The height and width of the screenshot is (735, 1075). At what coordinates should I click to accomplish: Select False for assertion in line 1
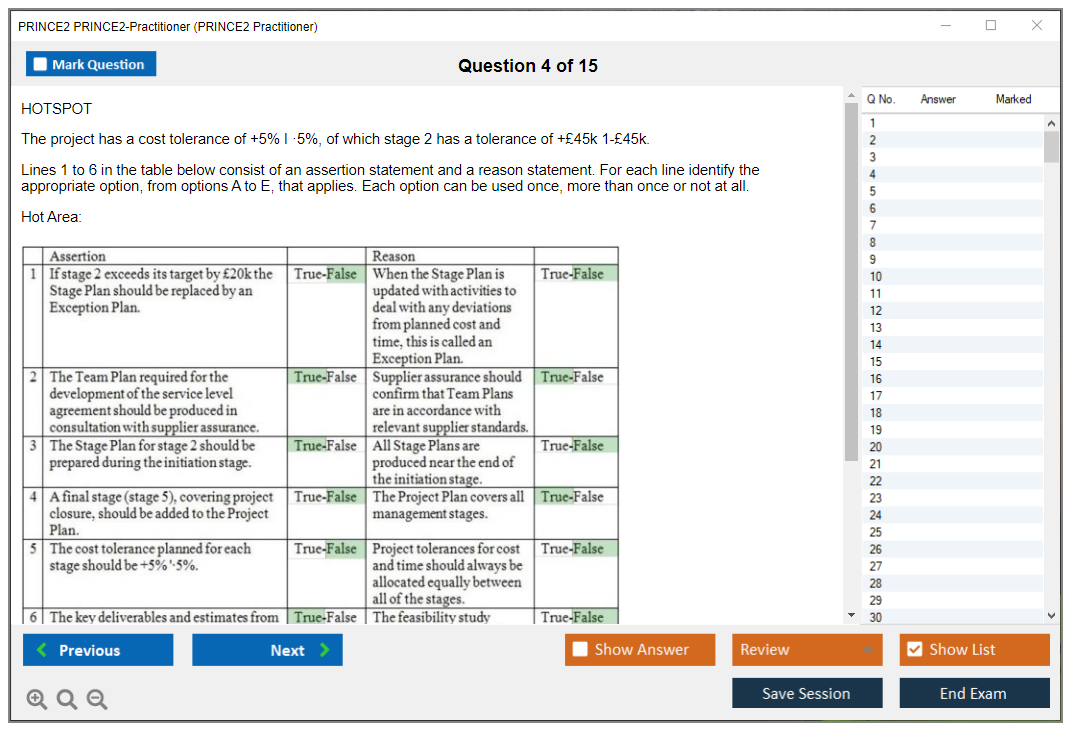[x=342, y=274]
